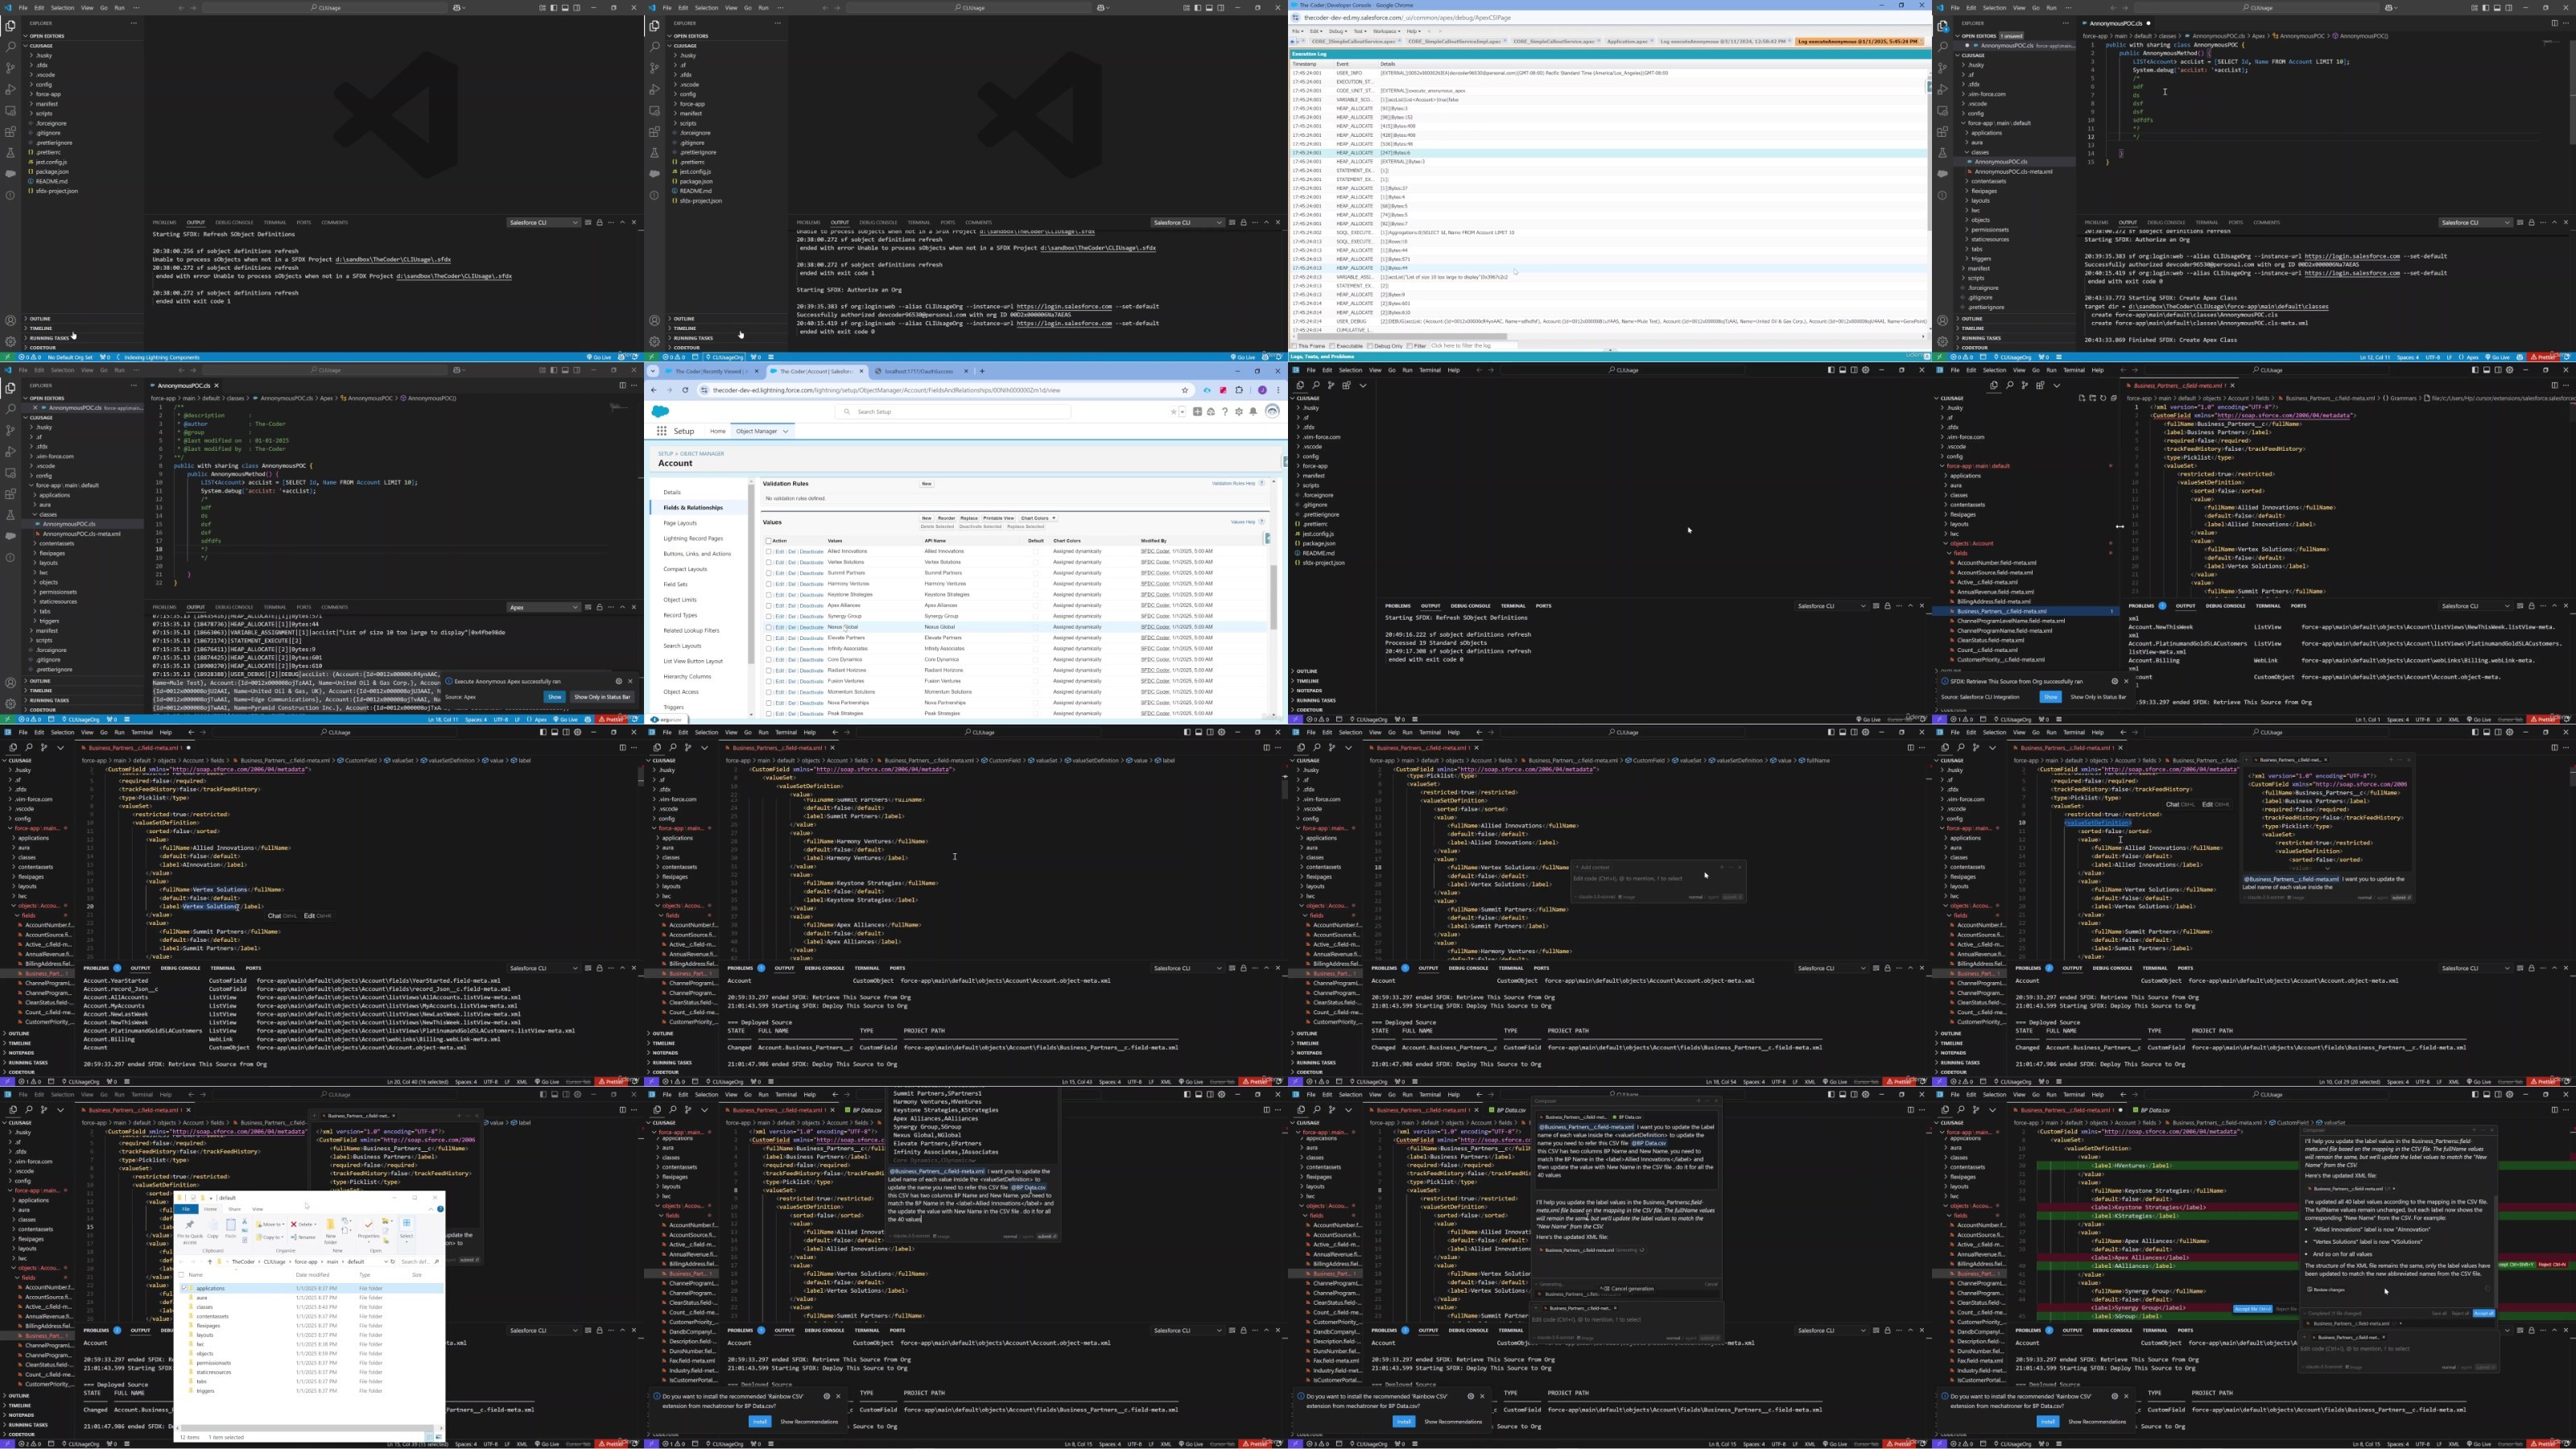
Task: Click Rename in File Explorer ribbon
Action: (x=303, y=1237)
